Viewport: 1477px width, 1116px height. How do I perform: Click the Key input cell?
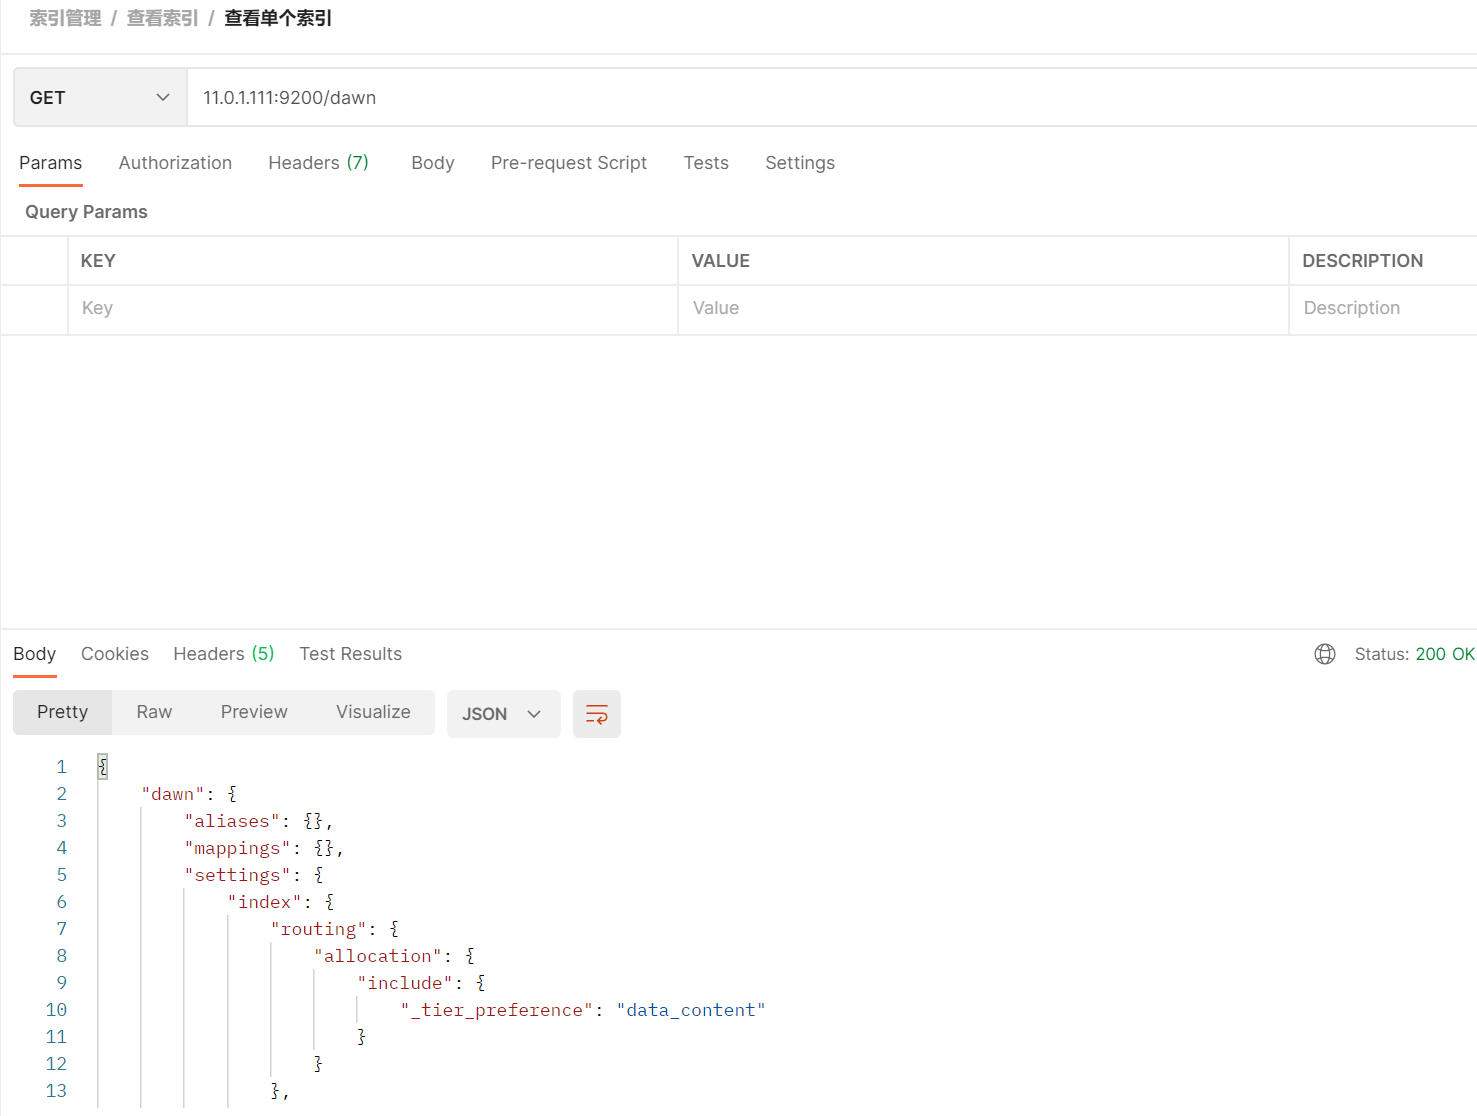[x=373, y=309]
